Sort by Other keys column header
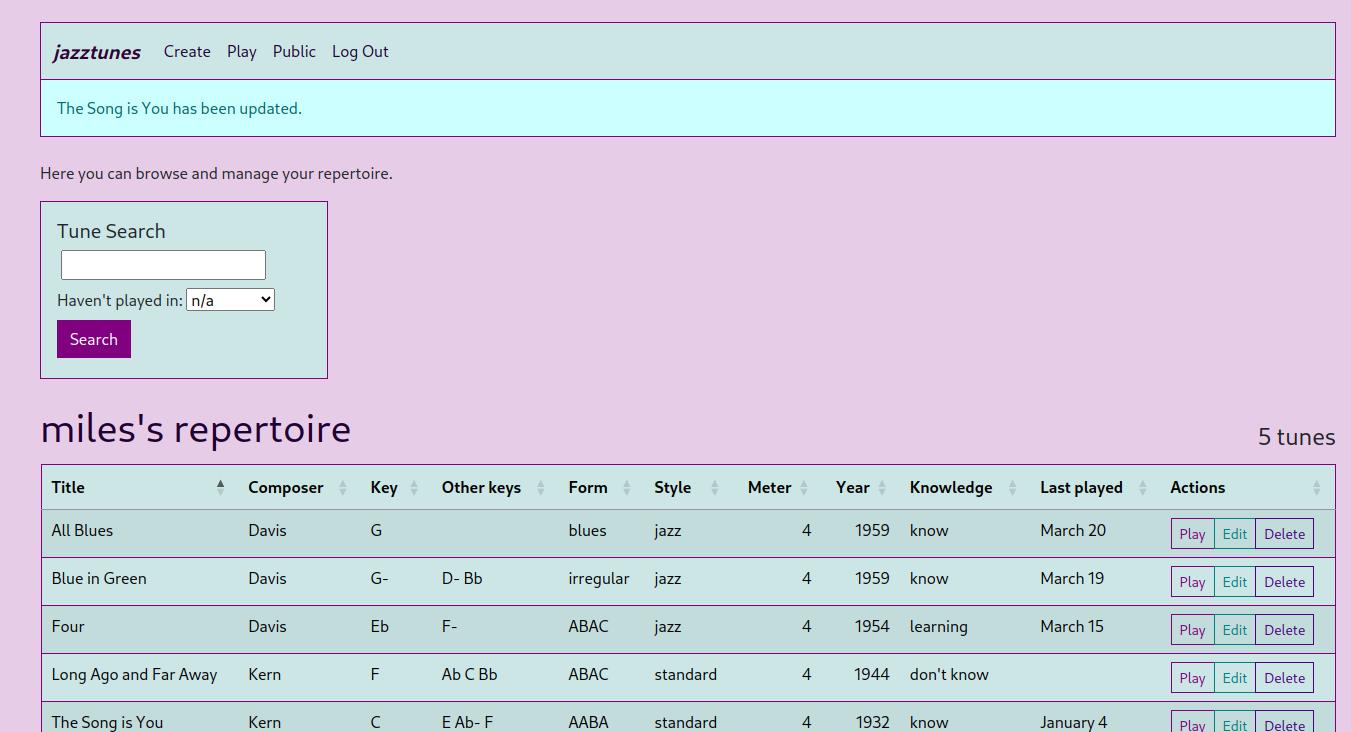The image size is (1351, 732). (540, 488)
